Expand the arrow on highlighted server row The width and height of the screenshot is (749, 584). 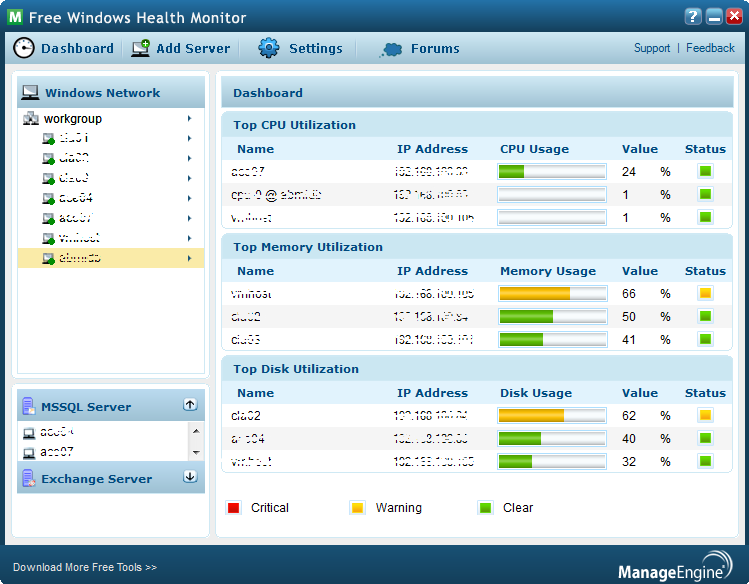(190, 258)
